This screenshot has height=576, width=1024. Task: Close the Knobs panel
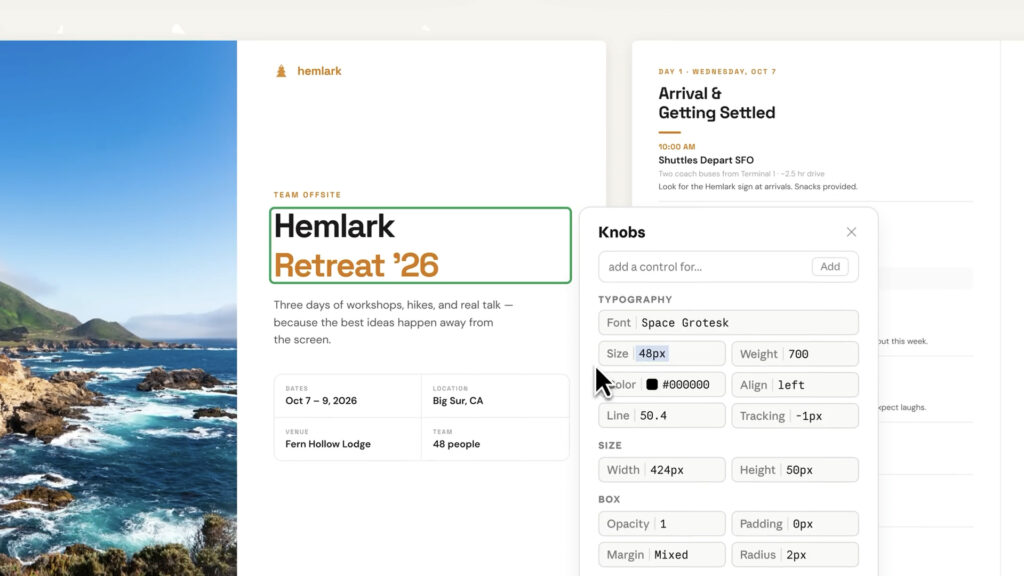(x=851, y=232)
